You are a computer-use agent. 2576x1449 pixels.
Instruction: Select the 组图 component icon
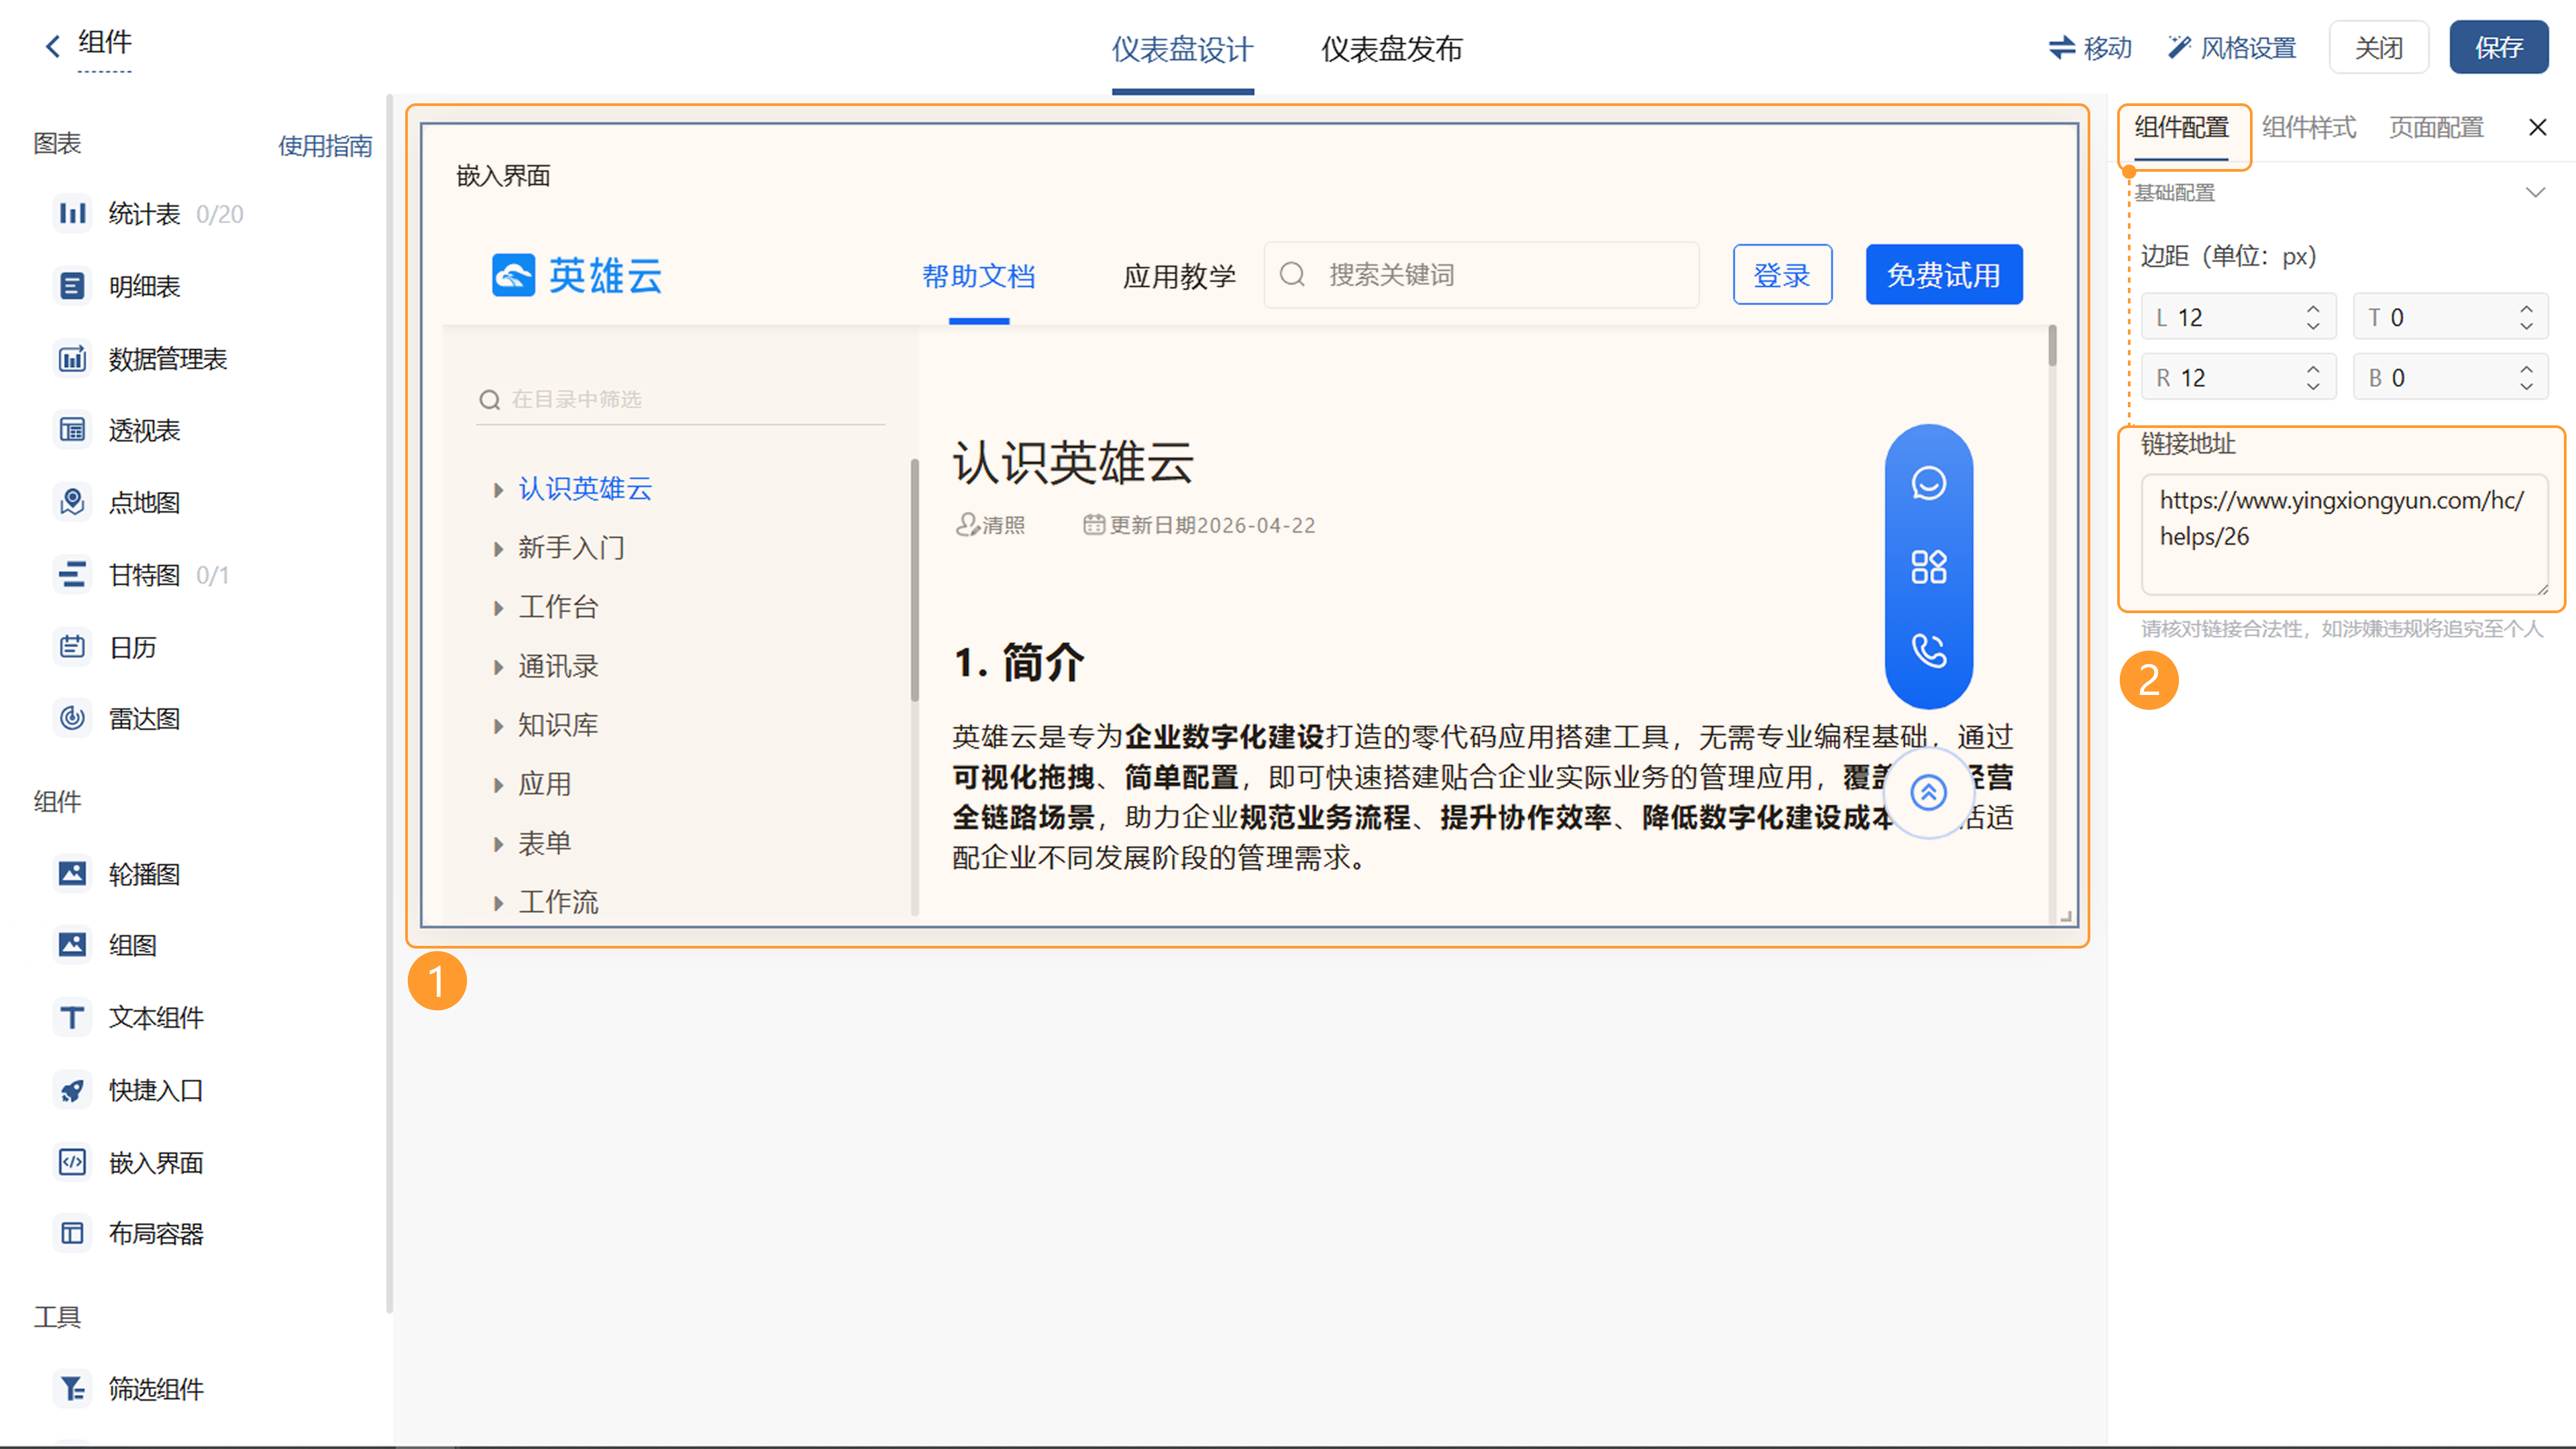pyautogui.click(x=72, y=944)
